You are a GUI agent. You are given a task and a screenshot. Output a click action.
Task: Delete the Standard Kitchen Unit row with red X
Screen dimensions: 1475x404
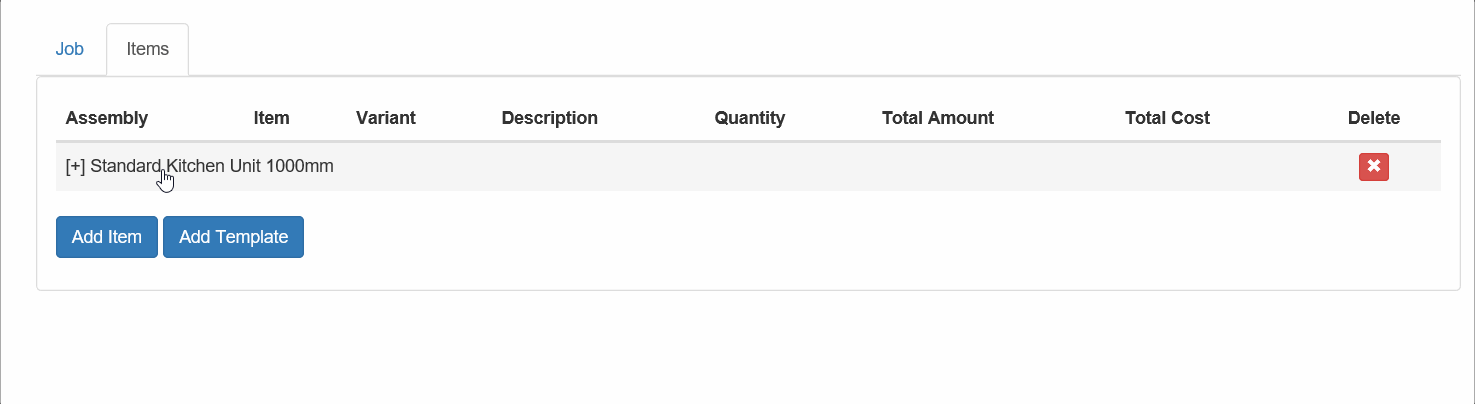(1373, 167)
